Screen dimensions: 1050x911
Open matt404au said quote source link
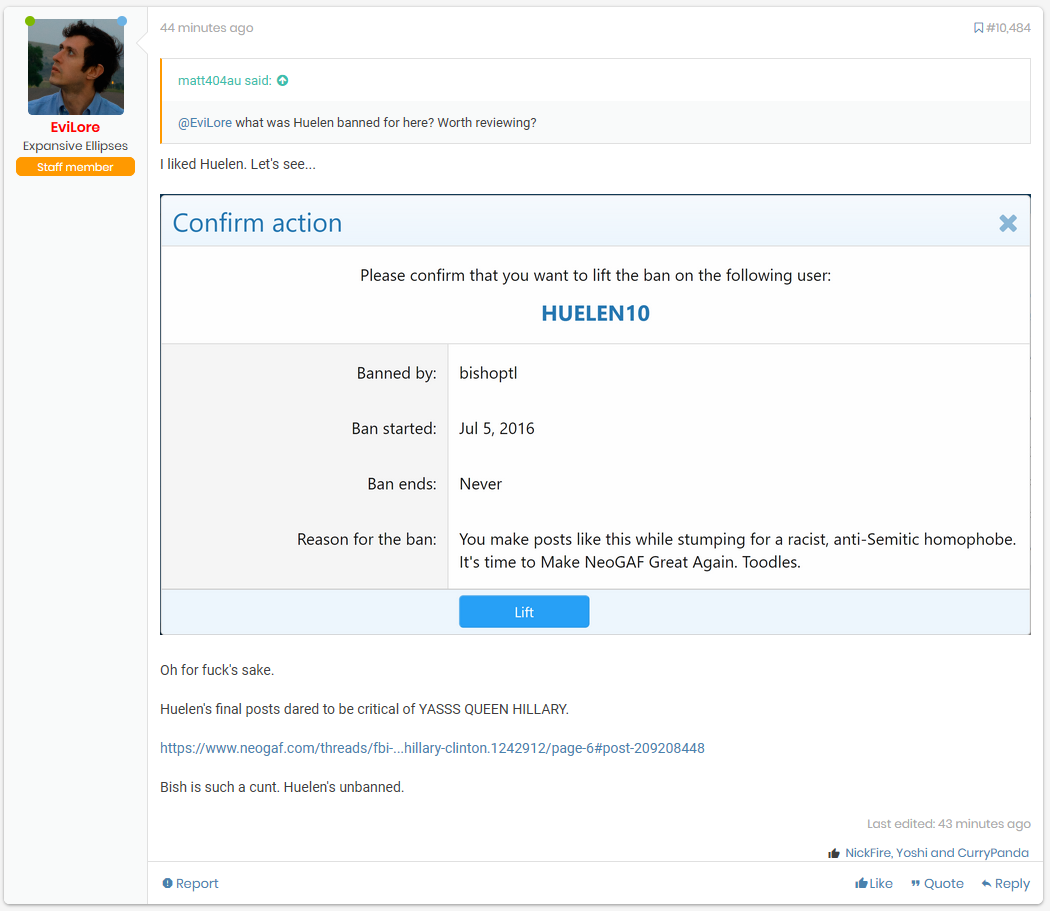224,80
